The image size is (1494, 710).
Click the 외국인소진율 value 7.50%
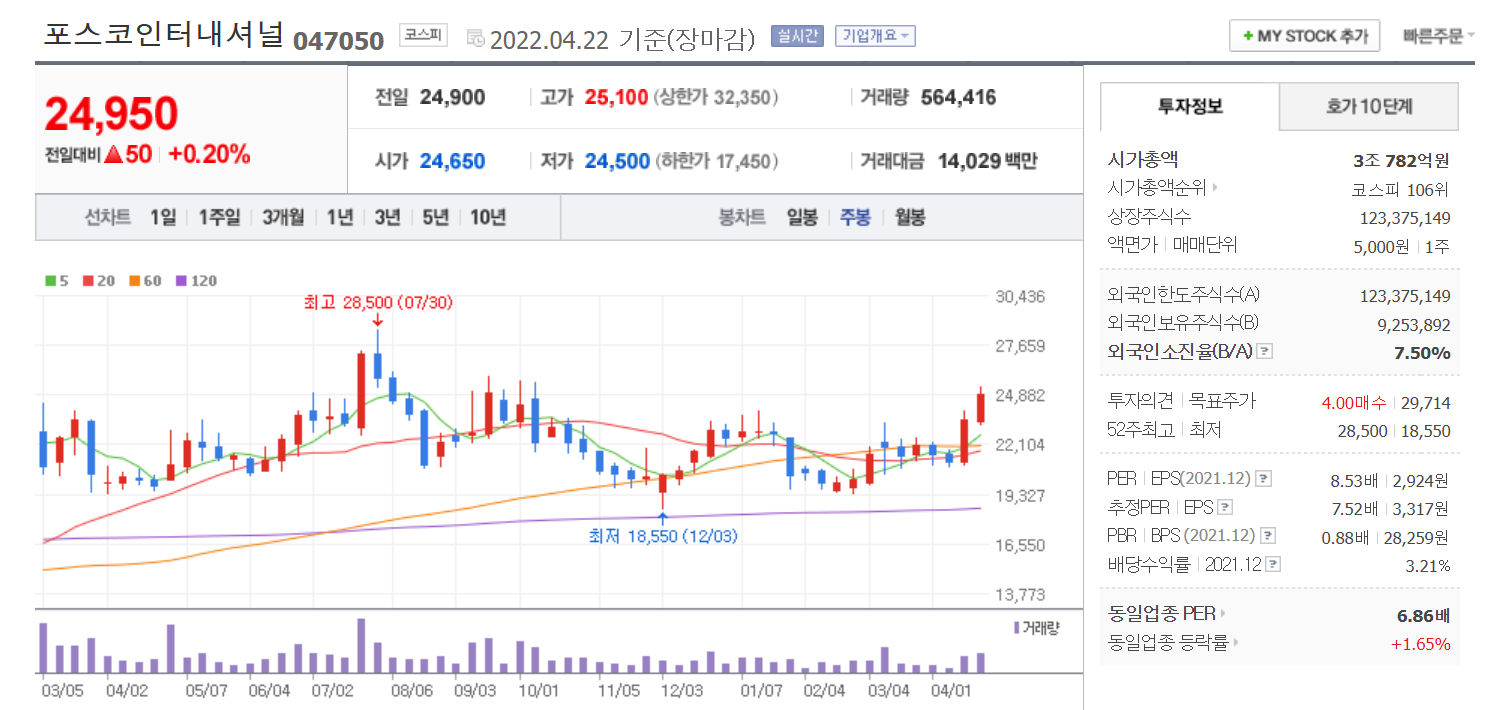coord(1422,352)
